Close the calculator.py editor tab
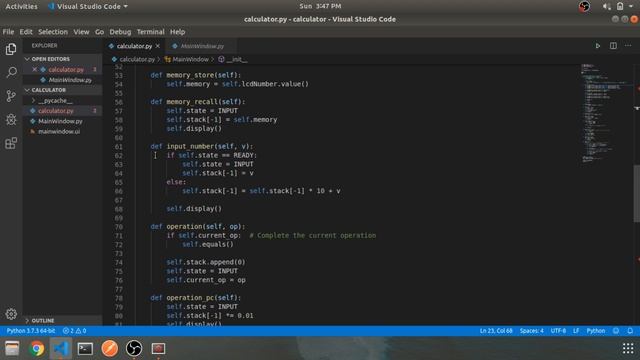The width and height of the screenshot is (640, 360). click(158, 46)
